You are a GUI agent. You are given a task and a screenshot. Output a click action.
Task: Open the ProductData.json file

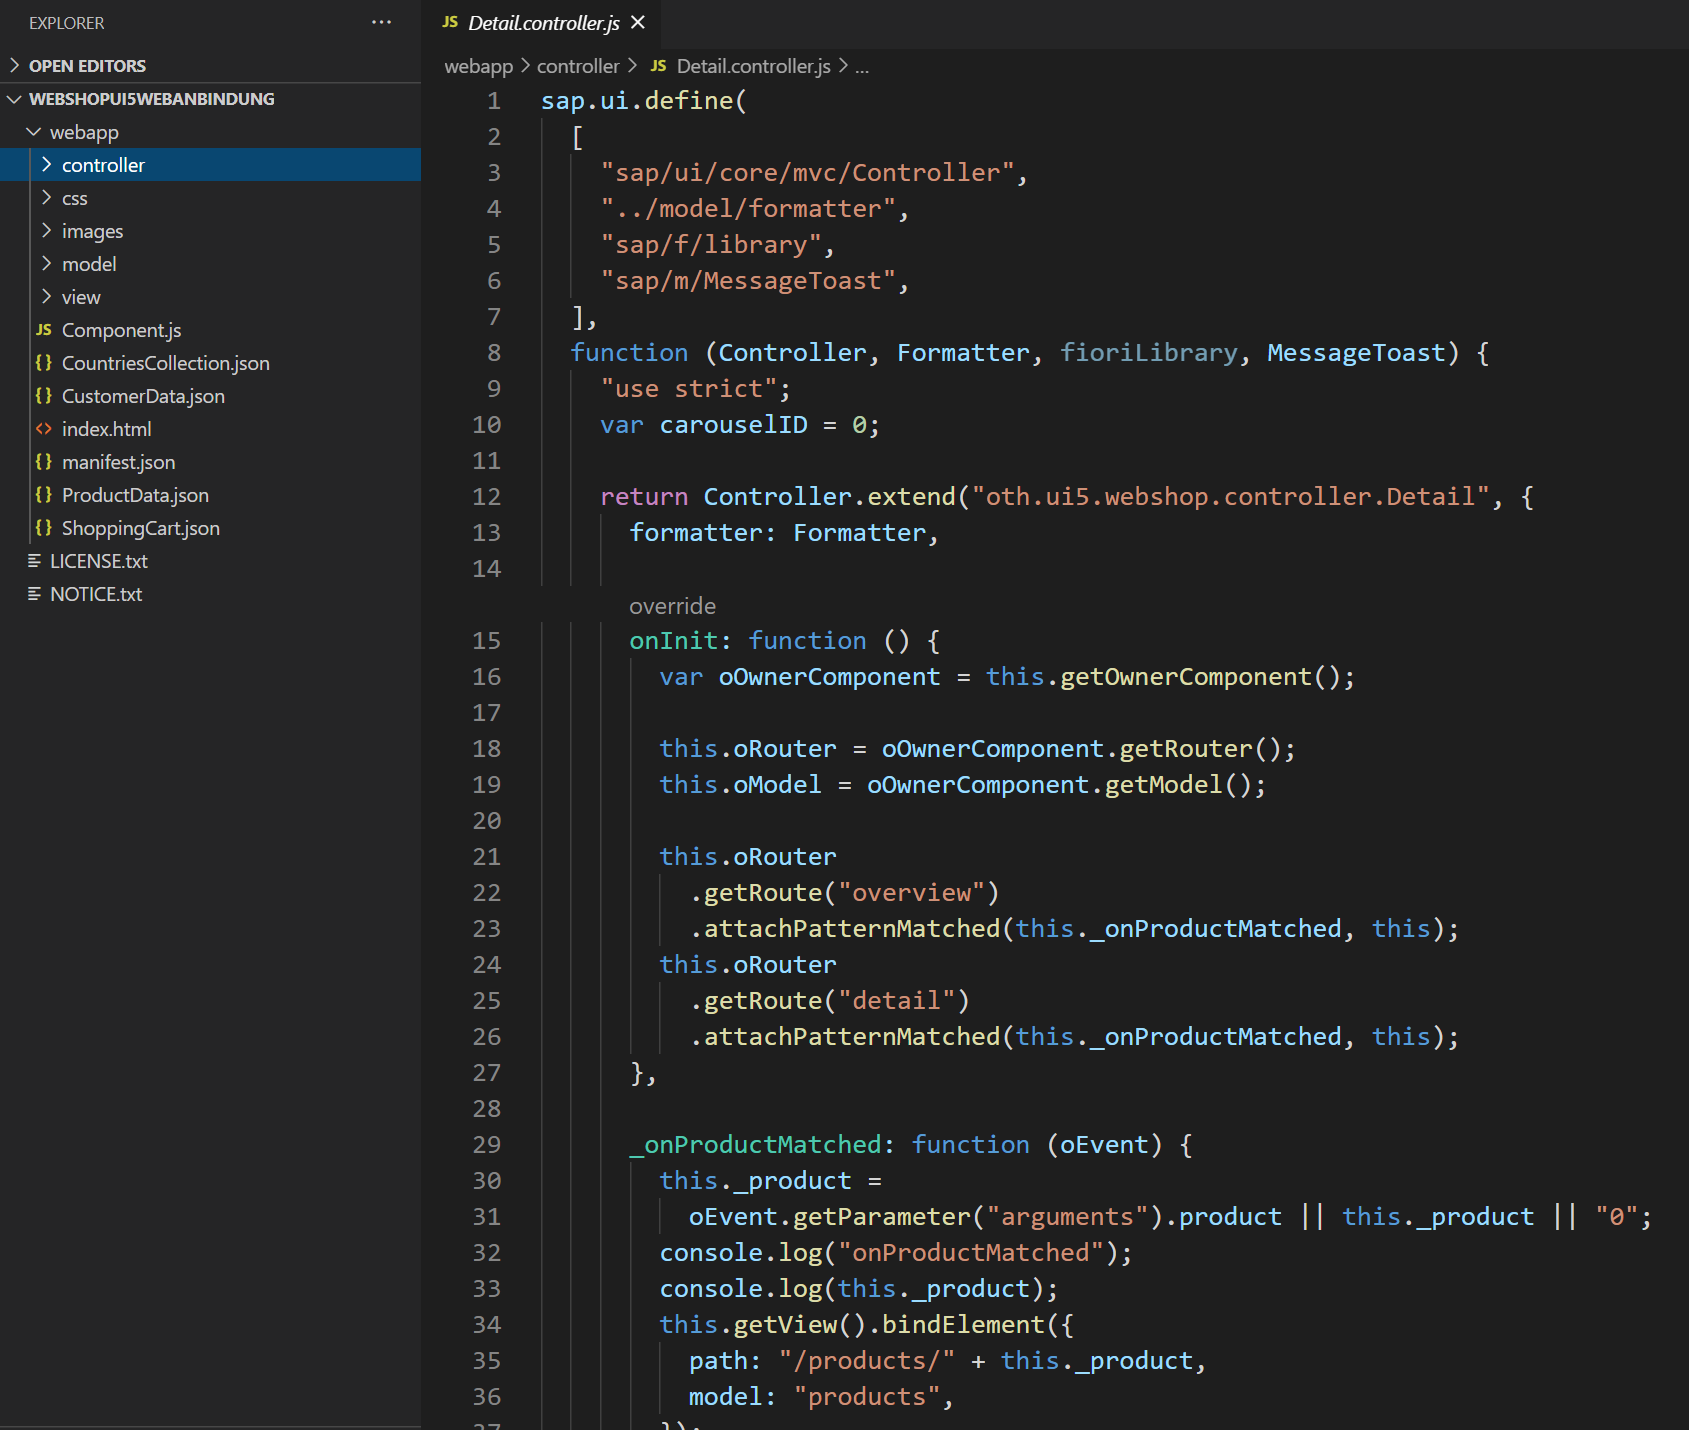coord(135,495)
